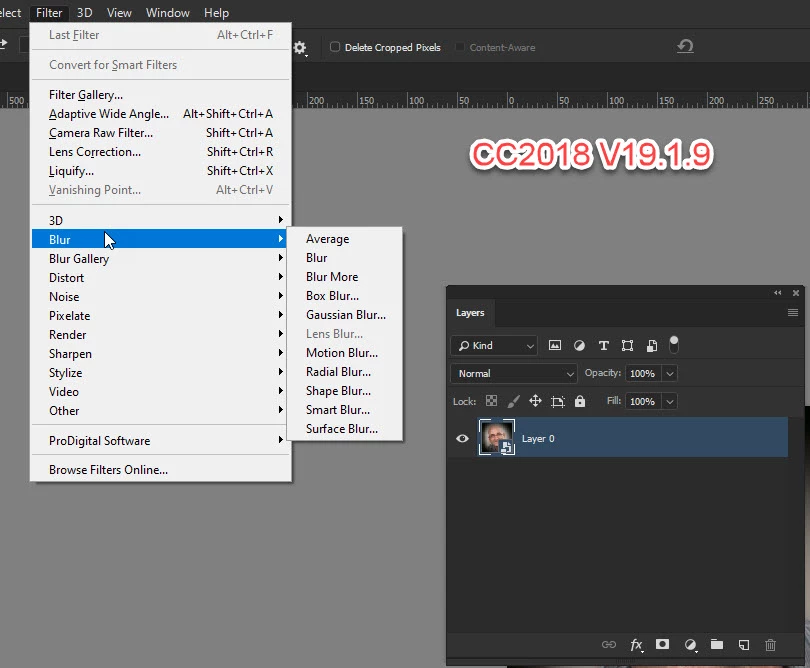Choose Box Blur filter
Screen dimensions: 810x668
coord(345,296)
